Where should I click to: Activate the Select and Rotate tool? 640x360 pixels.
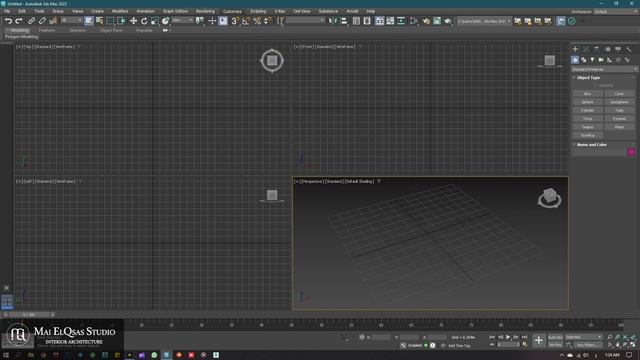pos(144,21)
